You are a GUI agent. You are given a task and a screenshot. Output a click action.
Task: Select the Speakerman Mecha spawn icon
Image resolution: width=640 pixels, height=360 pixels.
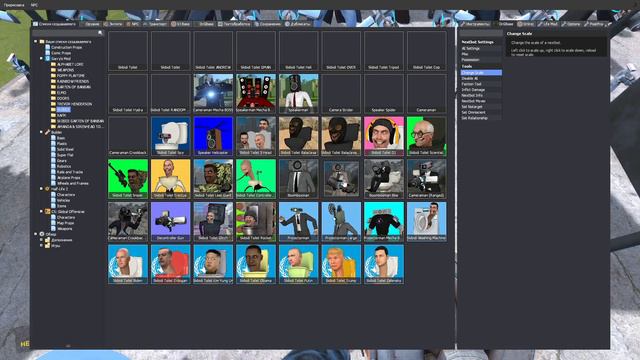256,93
